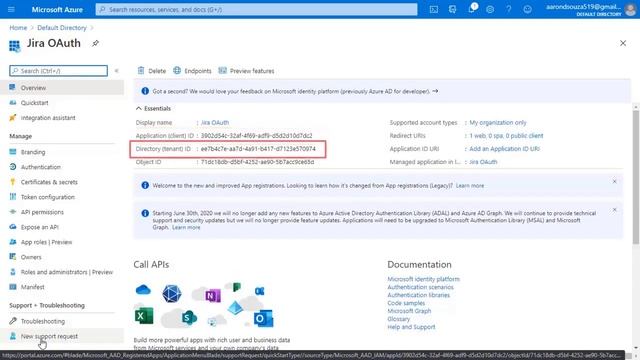Open Directory and subscription filter icon
The height and width of the screenshot is (360, 640).
click(x=452, y=9)
